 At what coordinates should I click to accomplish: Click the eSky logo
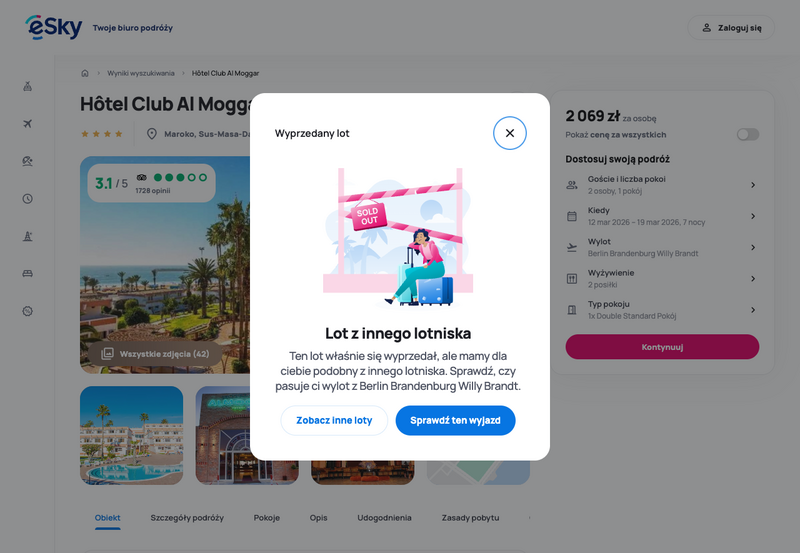point(54,27)
